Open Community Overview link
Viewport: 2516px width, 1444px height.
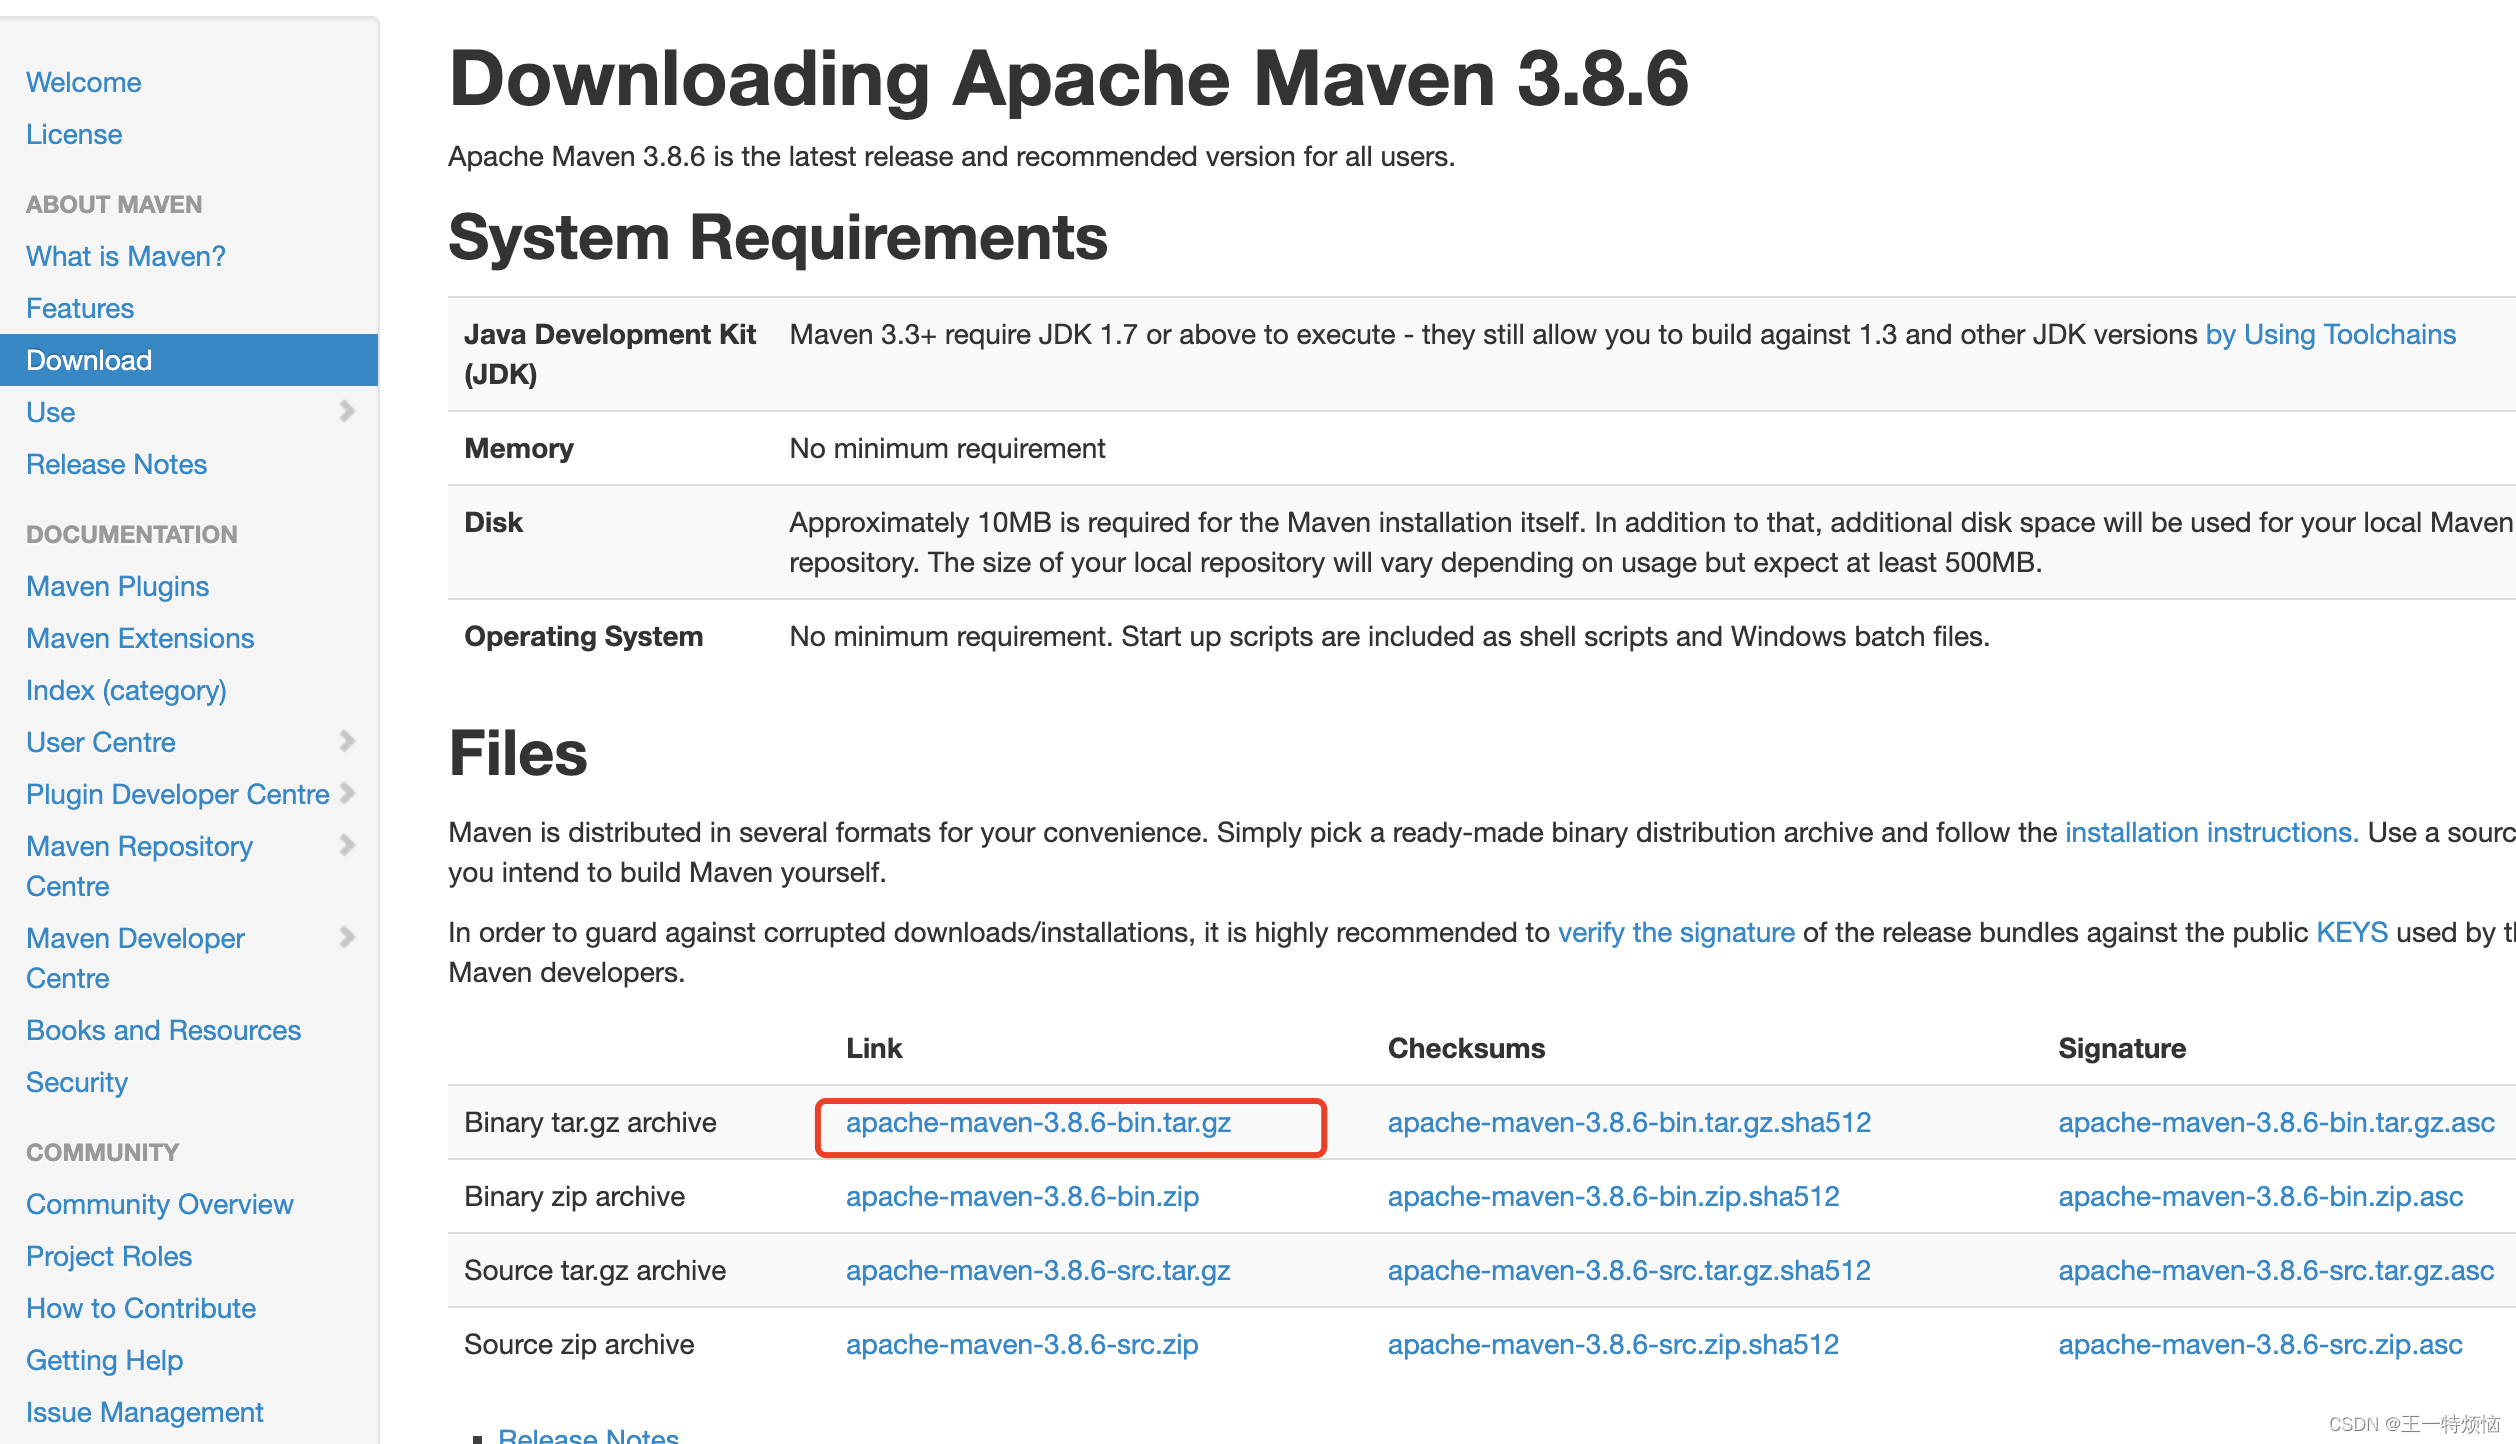click(160, 1204)
